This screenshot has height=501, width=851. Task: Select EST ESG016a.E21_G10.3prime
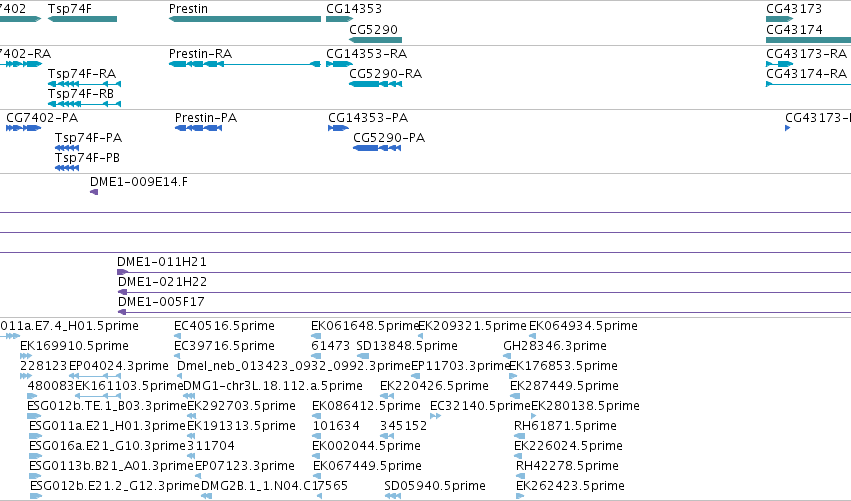click(x=107, y=446)
